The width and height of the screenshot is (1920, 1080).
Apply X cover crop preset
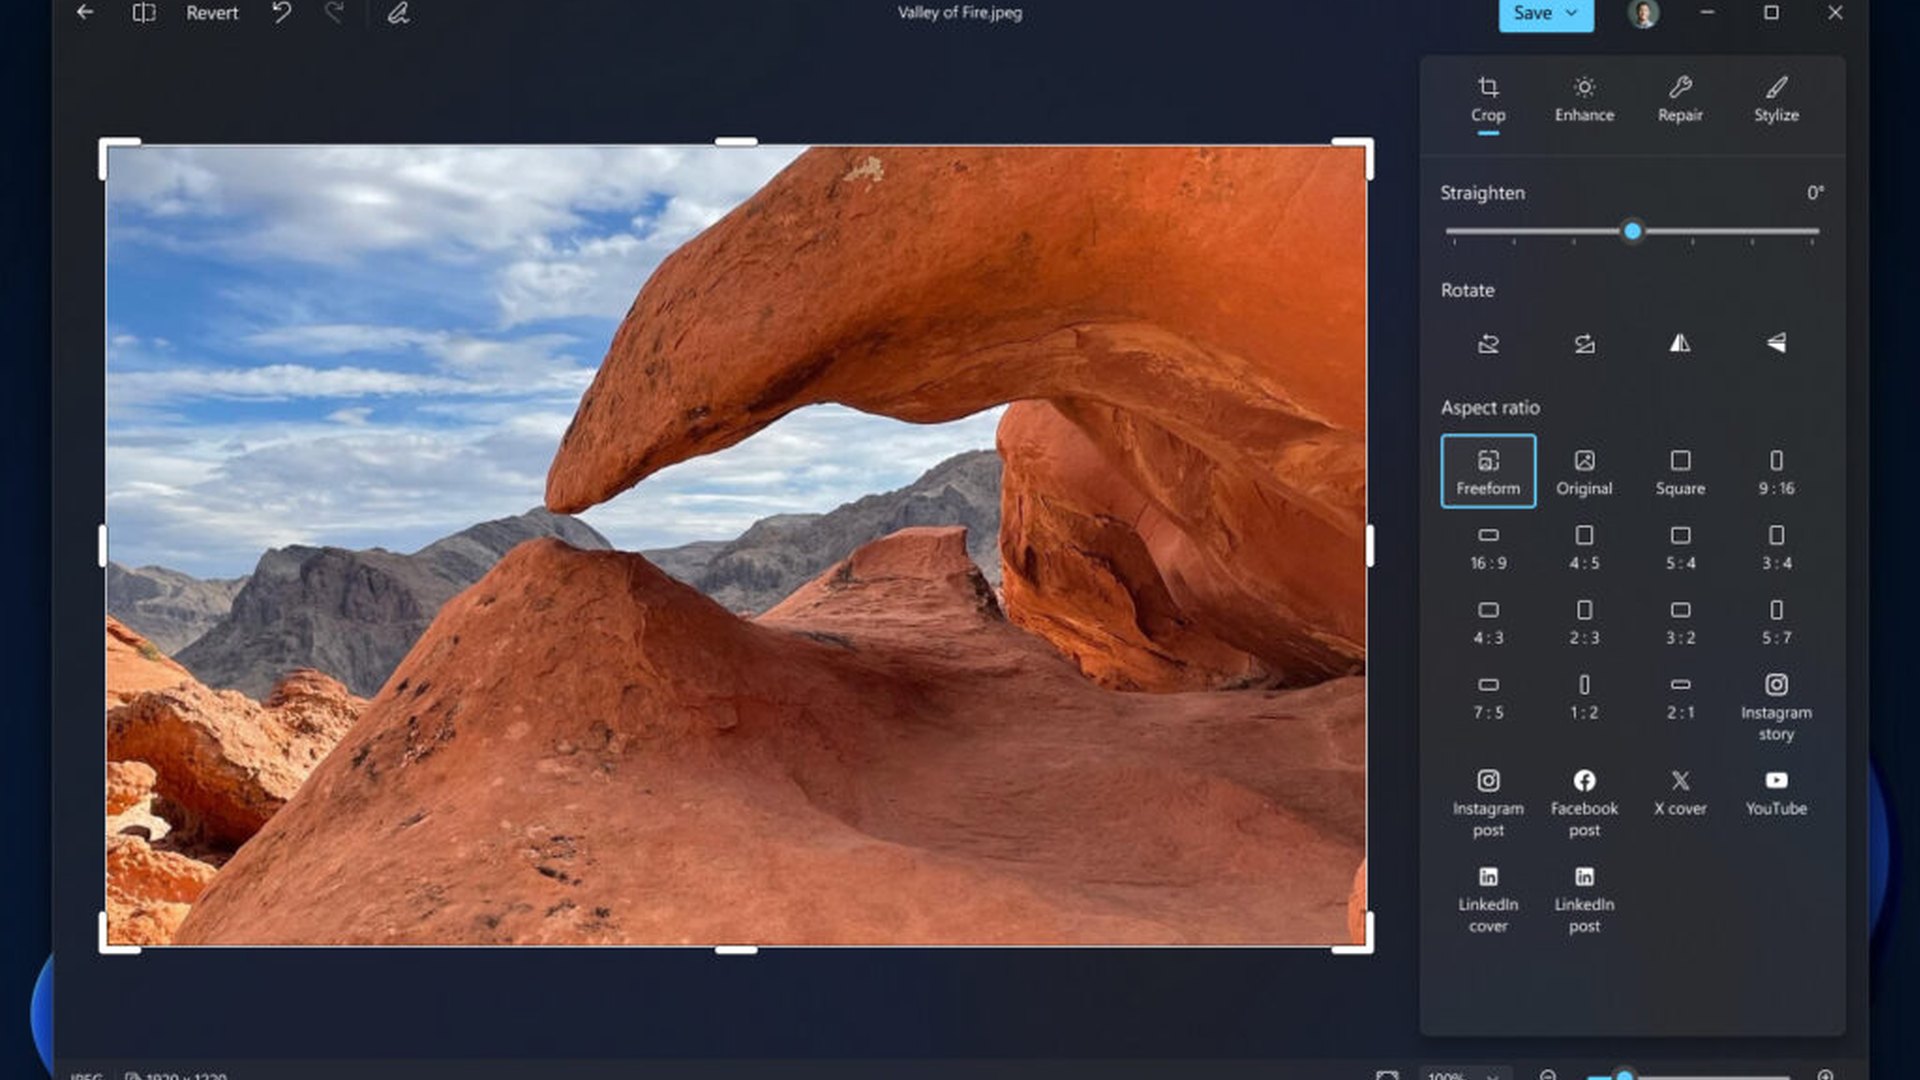(x=1680, y=793)
